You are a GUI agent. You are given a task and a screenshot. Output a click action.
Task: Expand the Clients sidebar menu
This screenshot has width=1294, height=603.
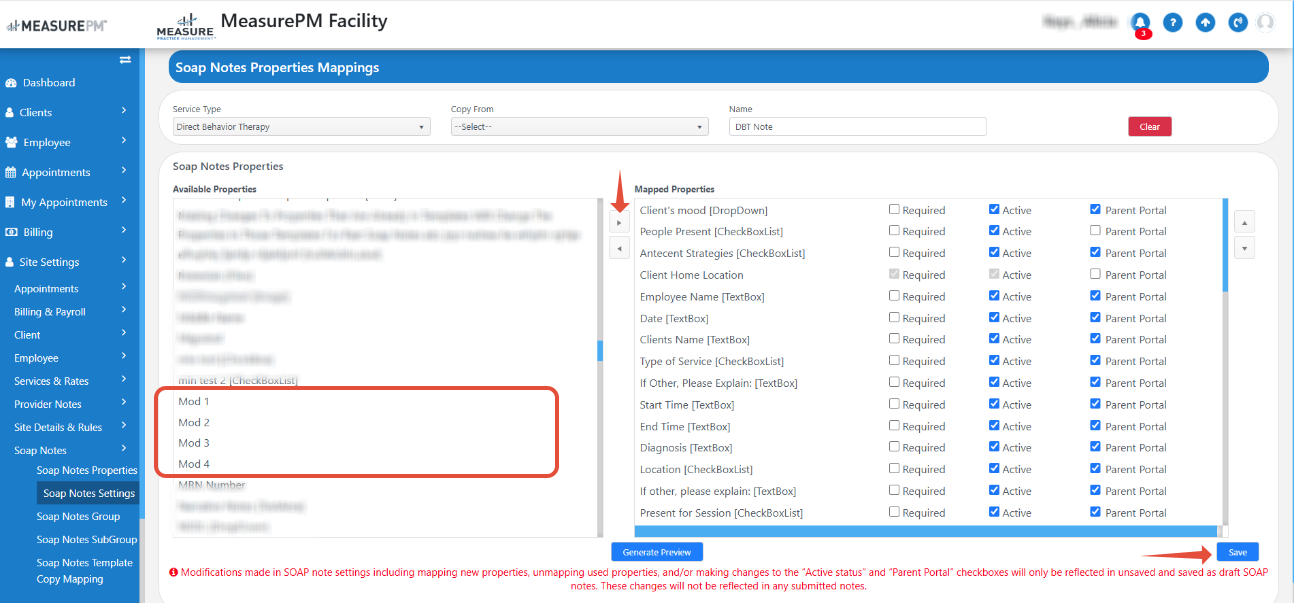[124, 111]
